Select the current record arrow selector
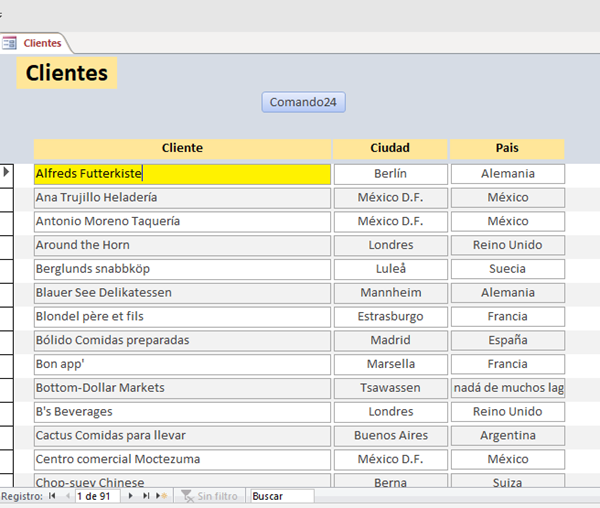 tap(7, 173)
